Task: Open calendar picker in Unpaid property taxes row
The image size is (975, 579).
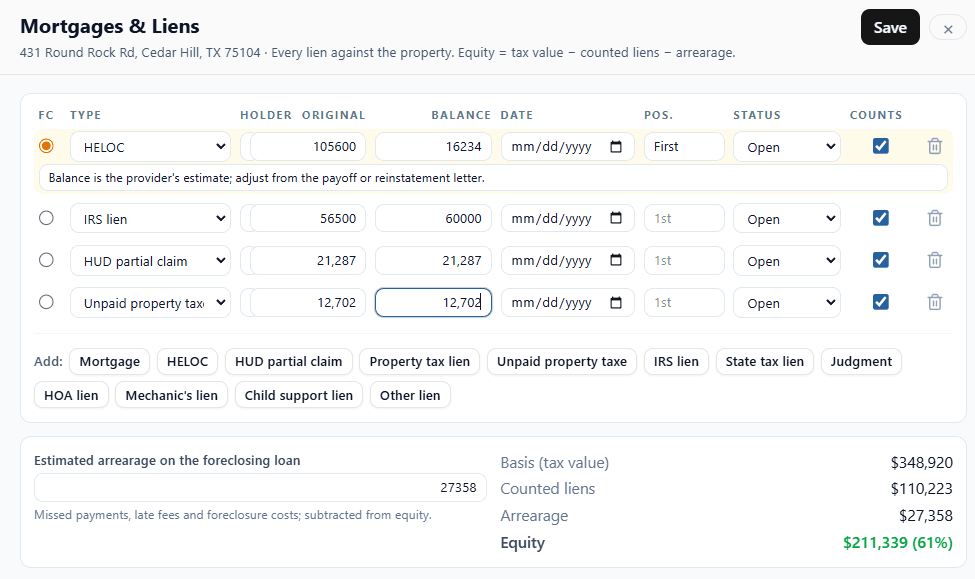Action: point(616,303)
